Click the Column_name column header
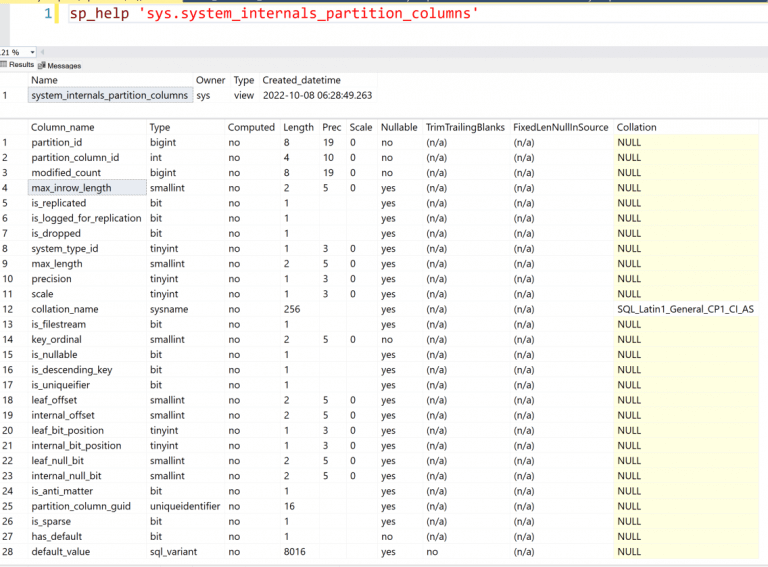The width and height of the screenshot is (768, 567). [x=62, y=127]
